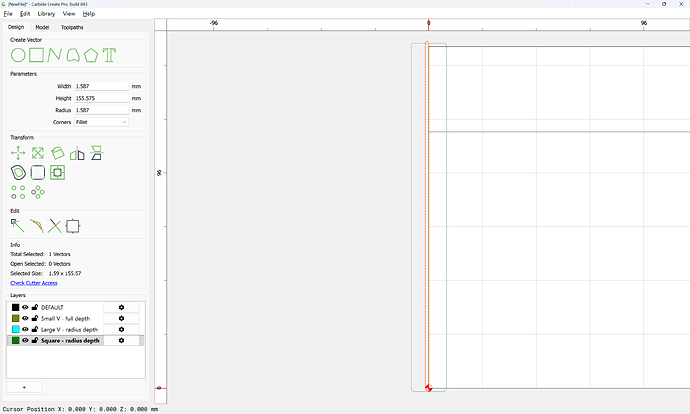Select the Small V - full depth layer name
Viewport: 690px width, 414px height.
tap(66, 319)
